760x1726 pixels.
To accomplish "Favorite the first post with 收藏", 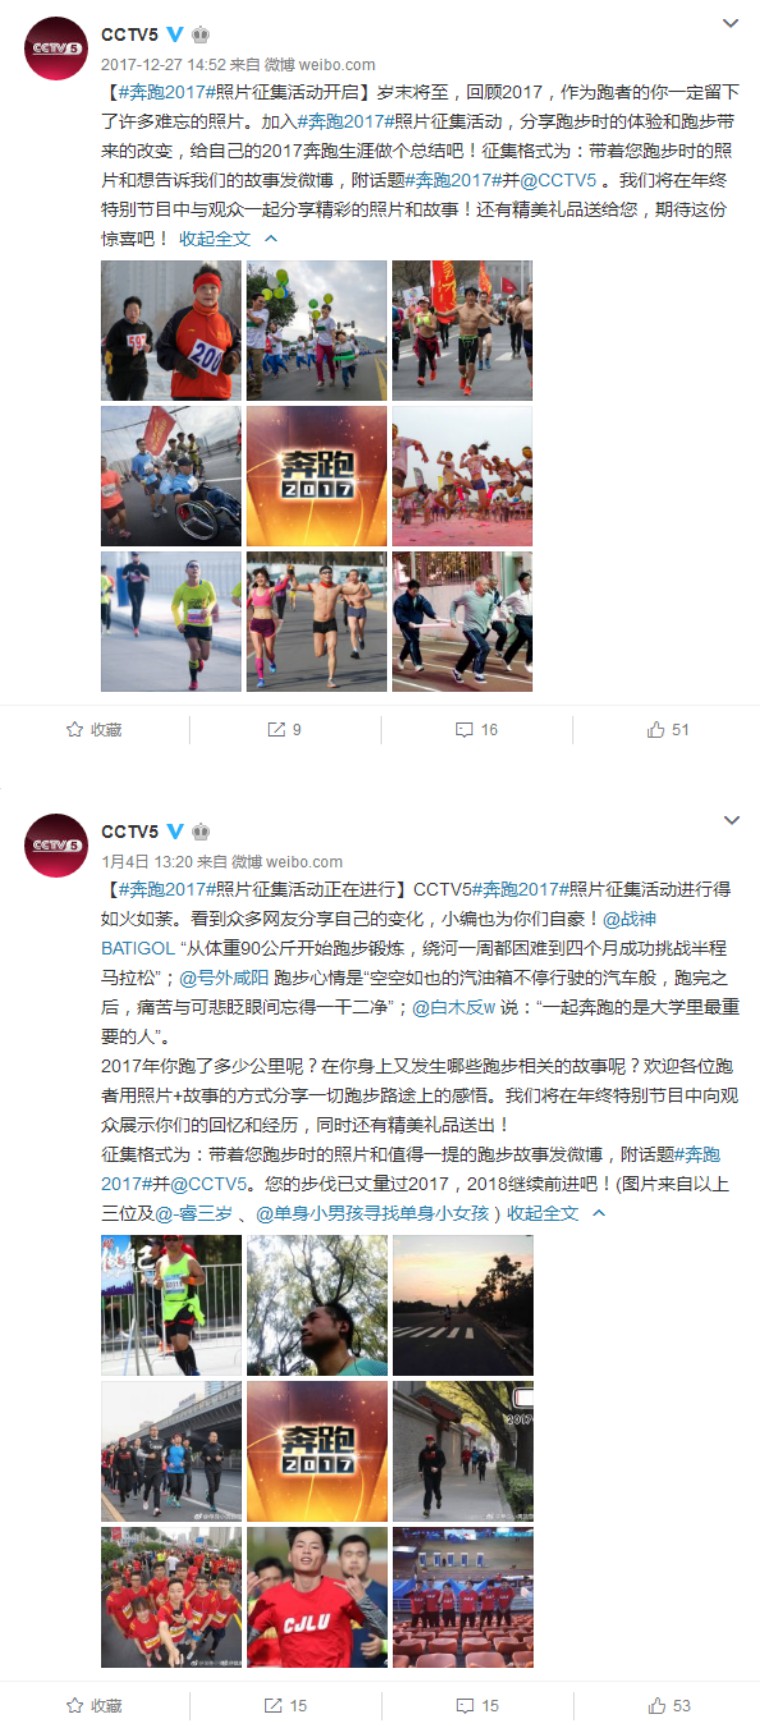I will [94, 730].
